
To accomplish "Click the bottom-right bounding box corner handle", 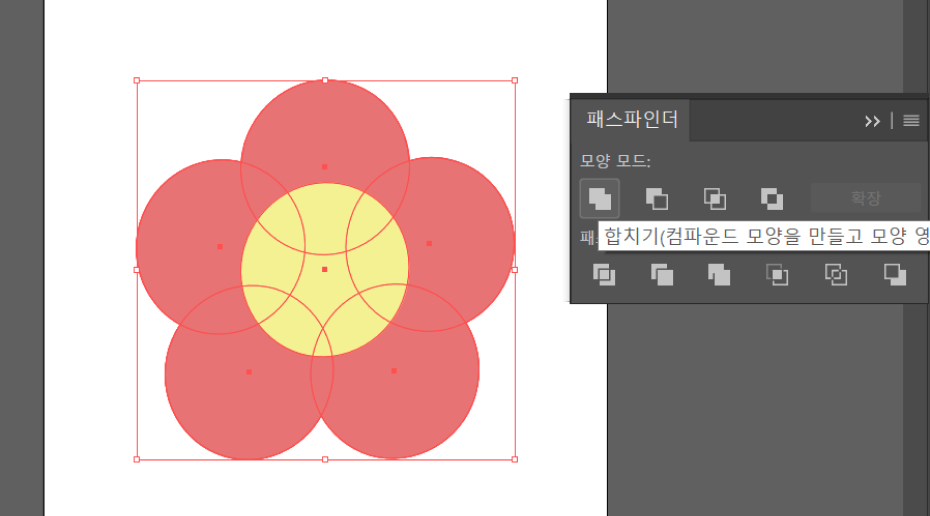I will pyautogui.click(x=515, y=459).
